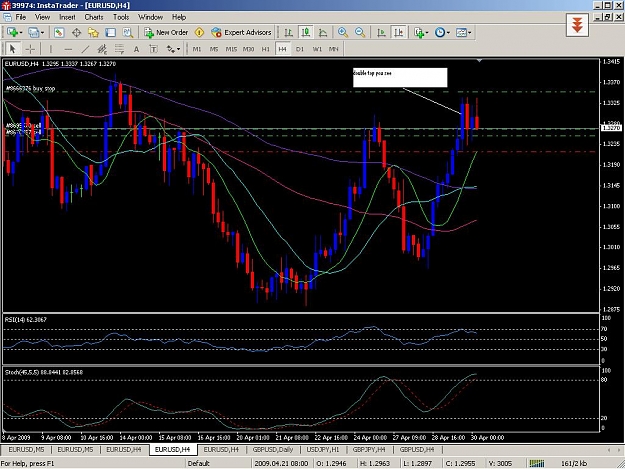Click the New Order button

point(166,32)
